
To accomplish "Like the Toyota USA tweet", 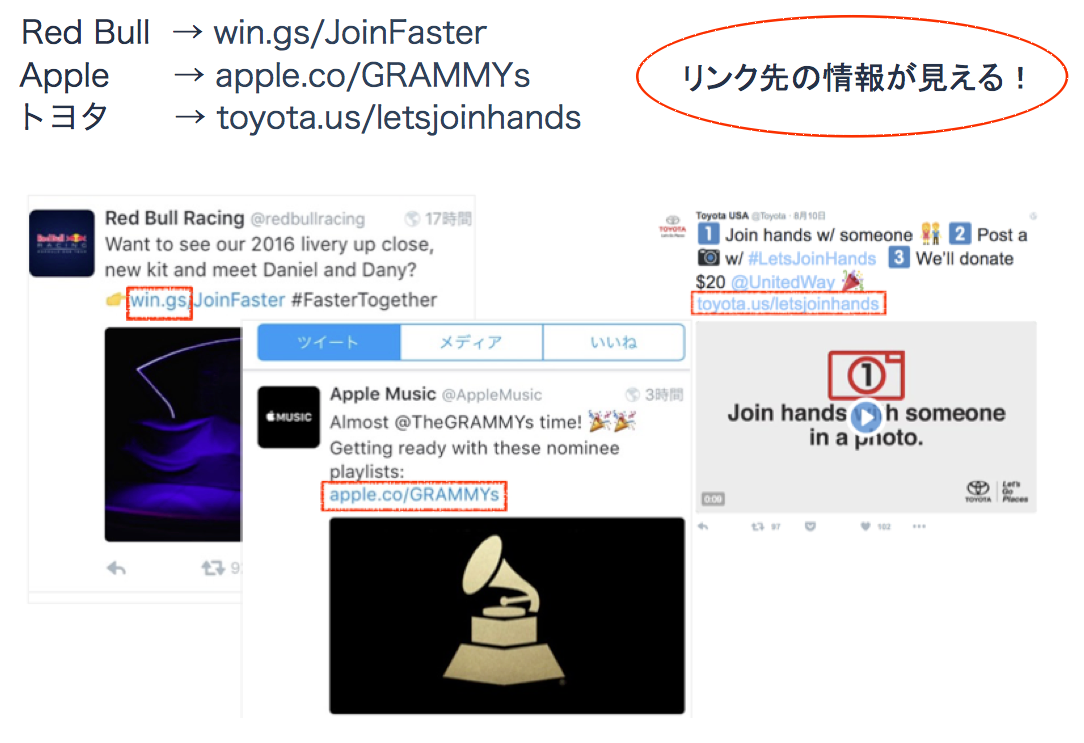I will pos(865,527).
